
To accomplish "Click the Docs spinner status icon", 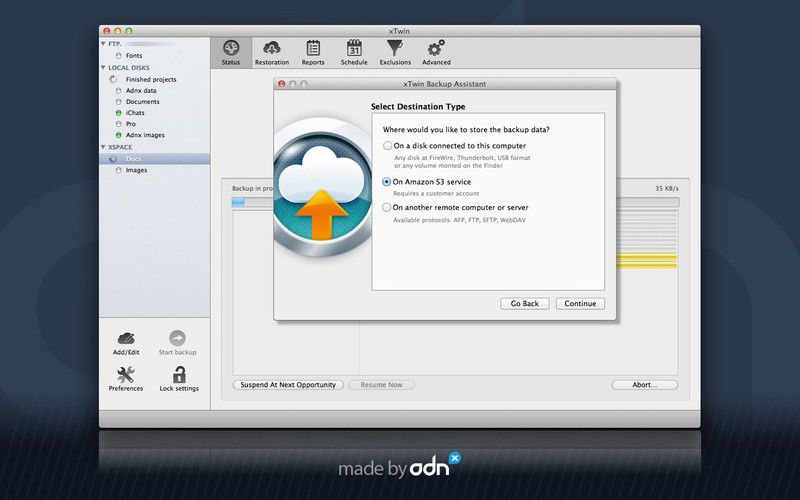I will point(113,160).
